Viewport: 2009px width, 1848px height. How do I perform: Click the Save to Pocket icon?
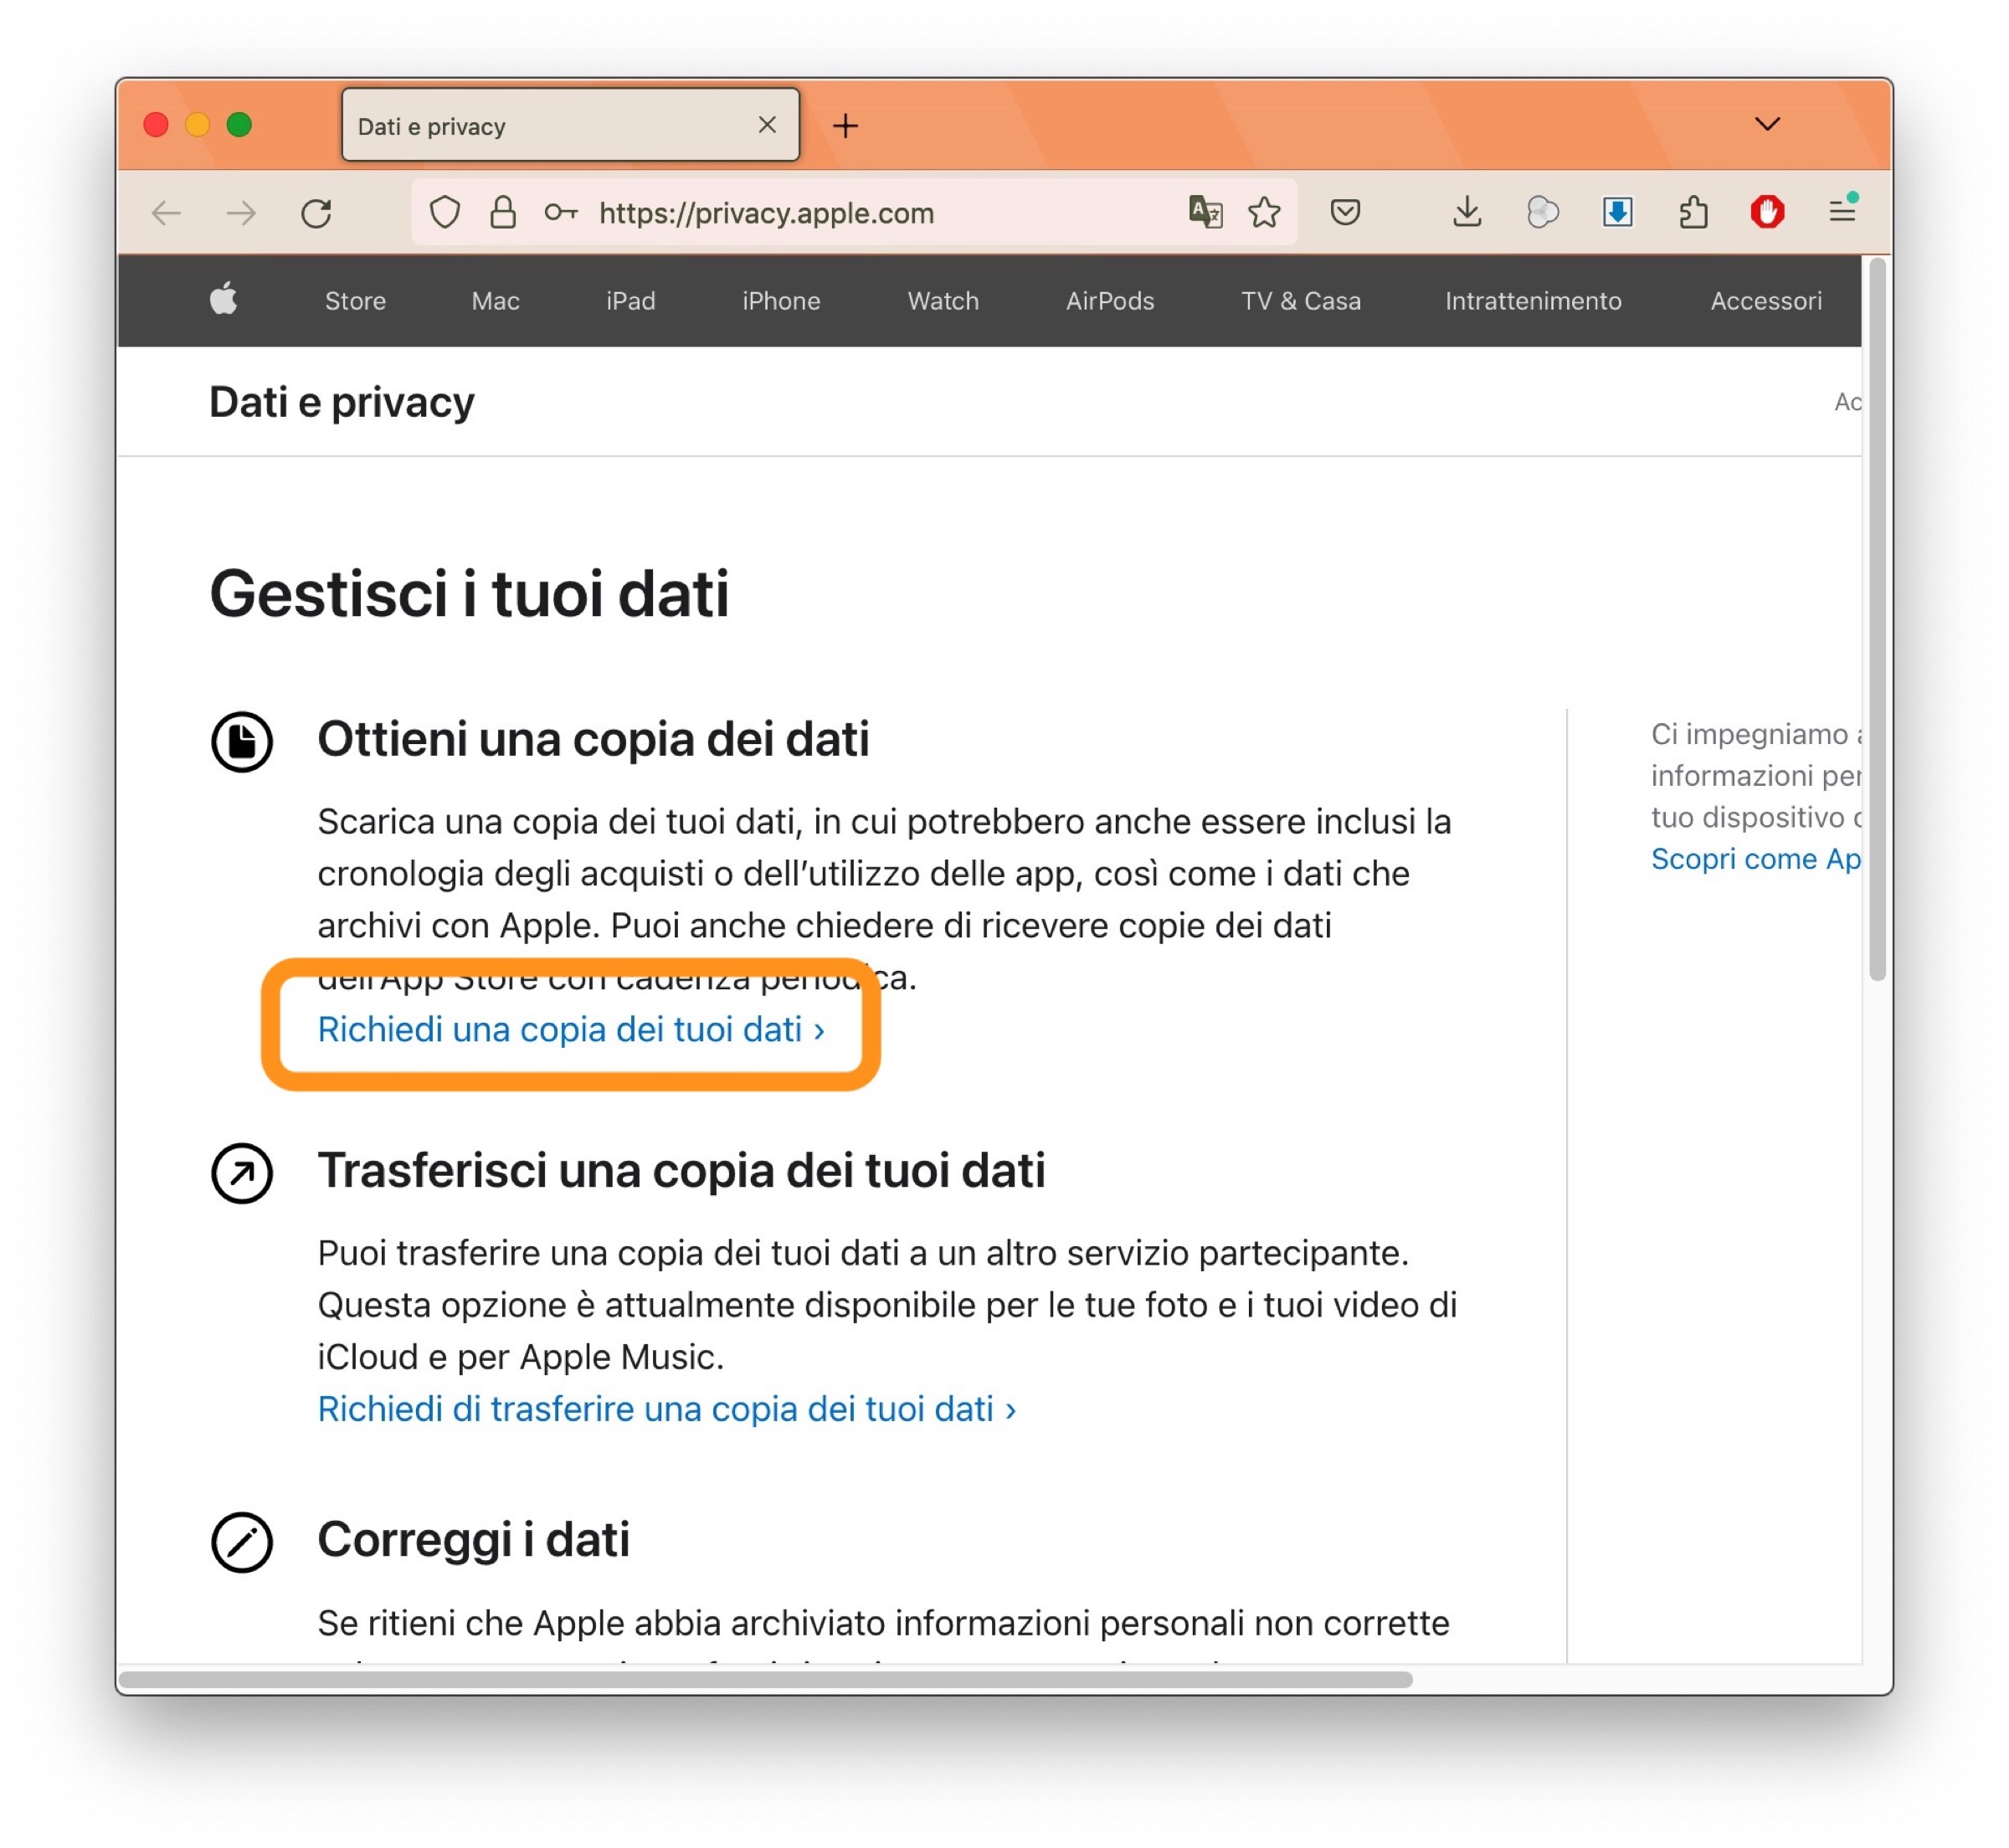pos(1345,213)
